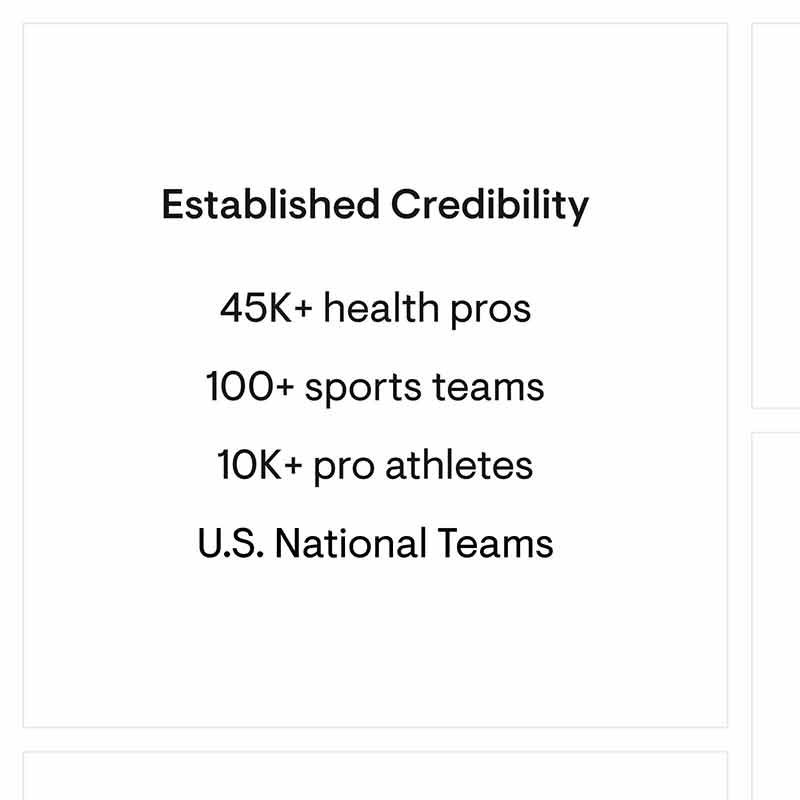Open the partially visible card along the bottom
Viewport: 800px width, 800px height.
pos(375,776)
